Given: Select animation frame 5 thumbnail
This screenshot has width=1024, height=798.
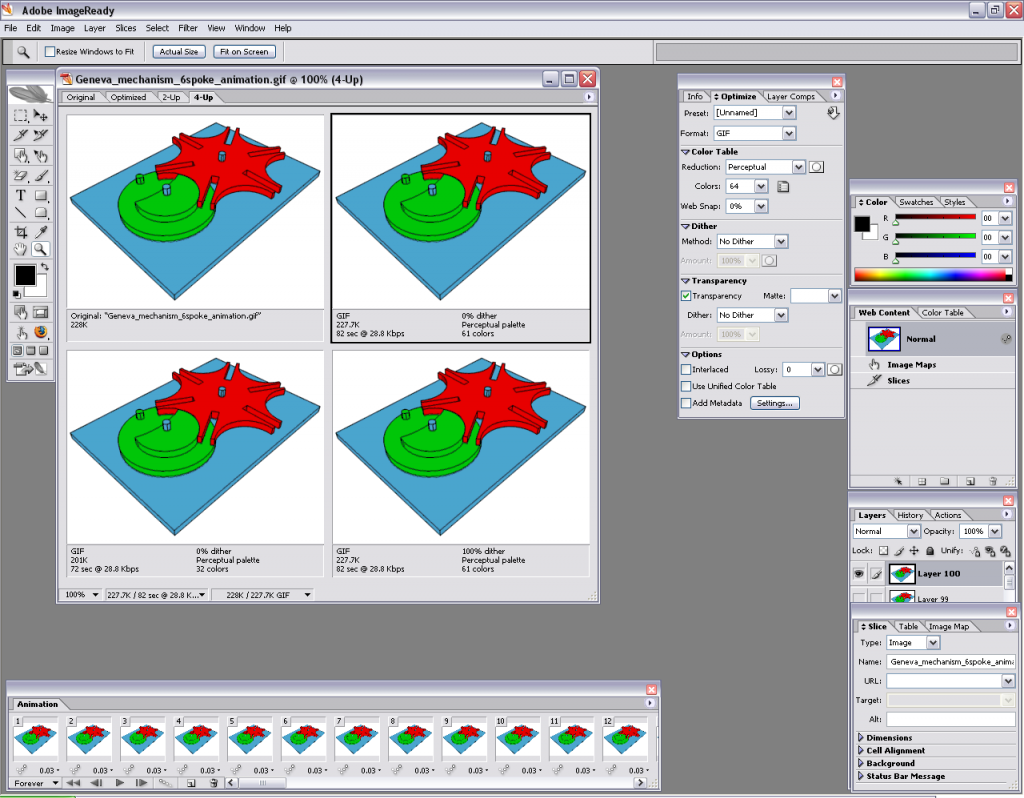Looking at the screenshot, I should click(250, 737).
